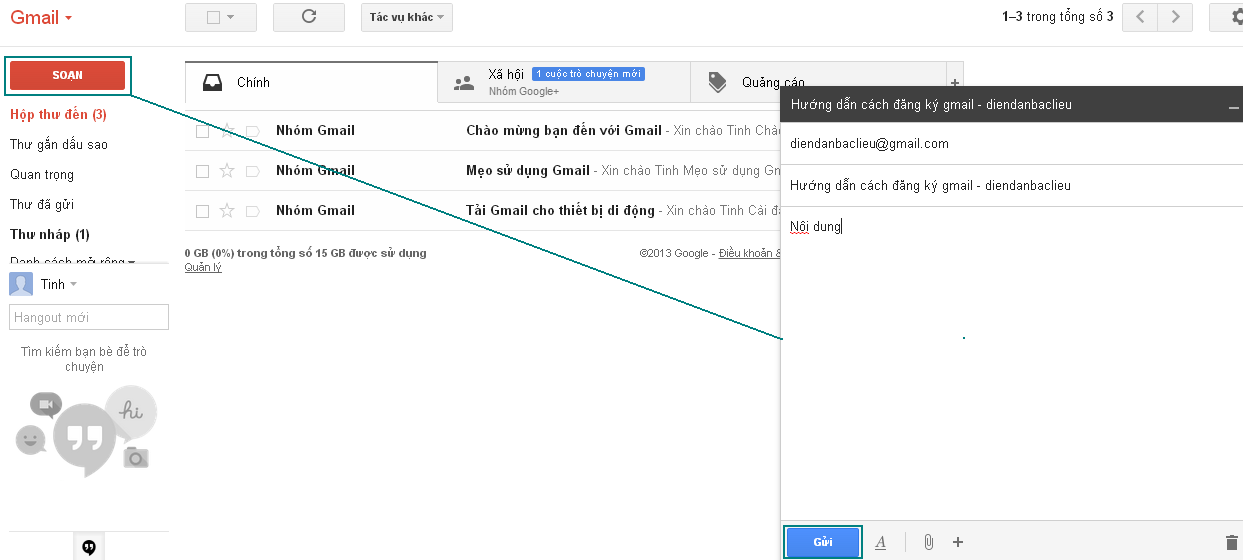The width and height of the screenshot is (1243, 560).
Task: Select the "Tải Gmail cho thiết bị di động" checkbox
Action: pyautogui.click(x=202, y=211)
